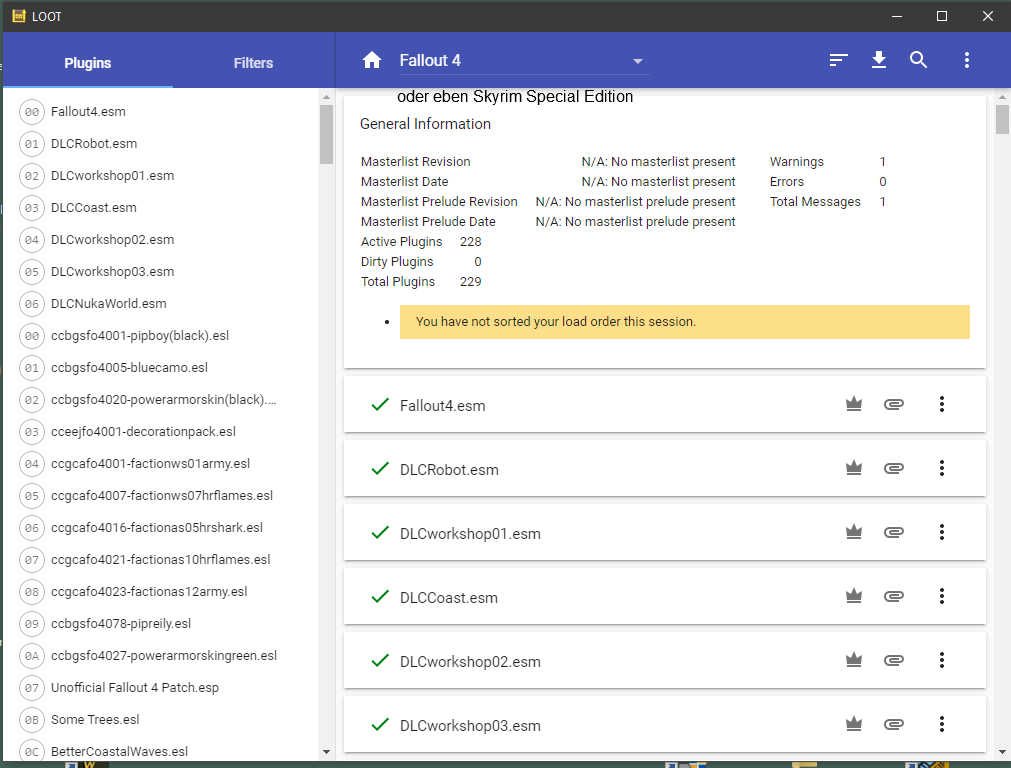Select Some Trees.esl in plugin list

(x=95, y=720)
